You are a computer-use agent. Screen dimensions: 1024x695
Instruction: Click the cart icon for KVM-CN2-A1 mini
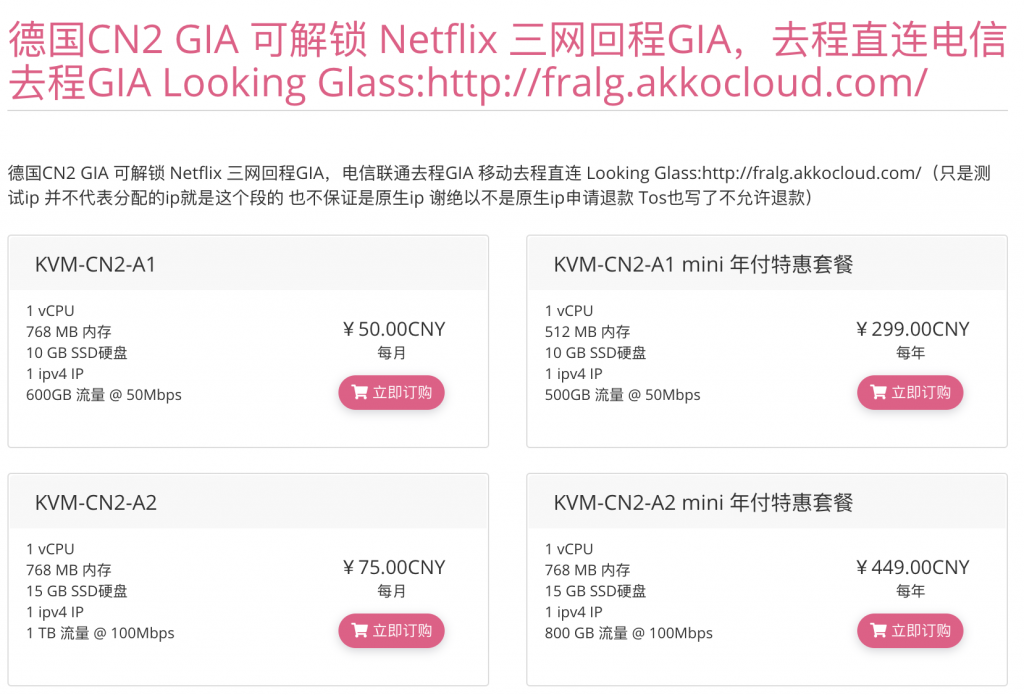pos(878,392)
